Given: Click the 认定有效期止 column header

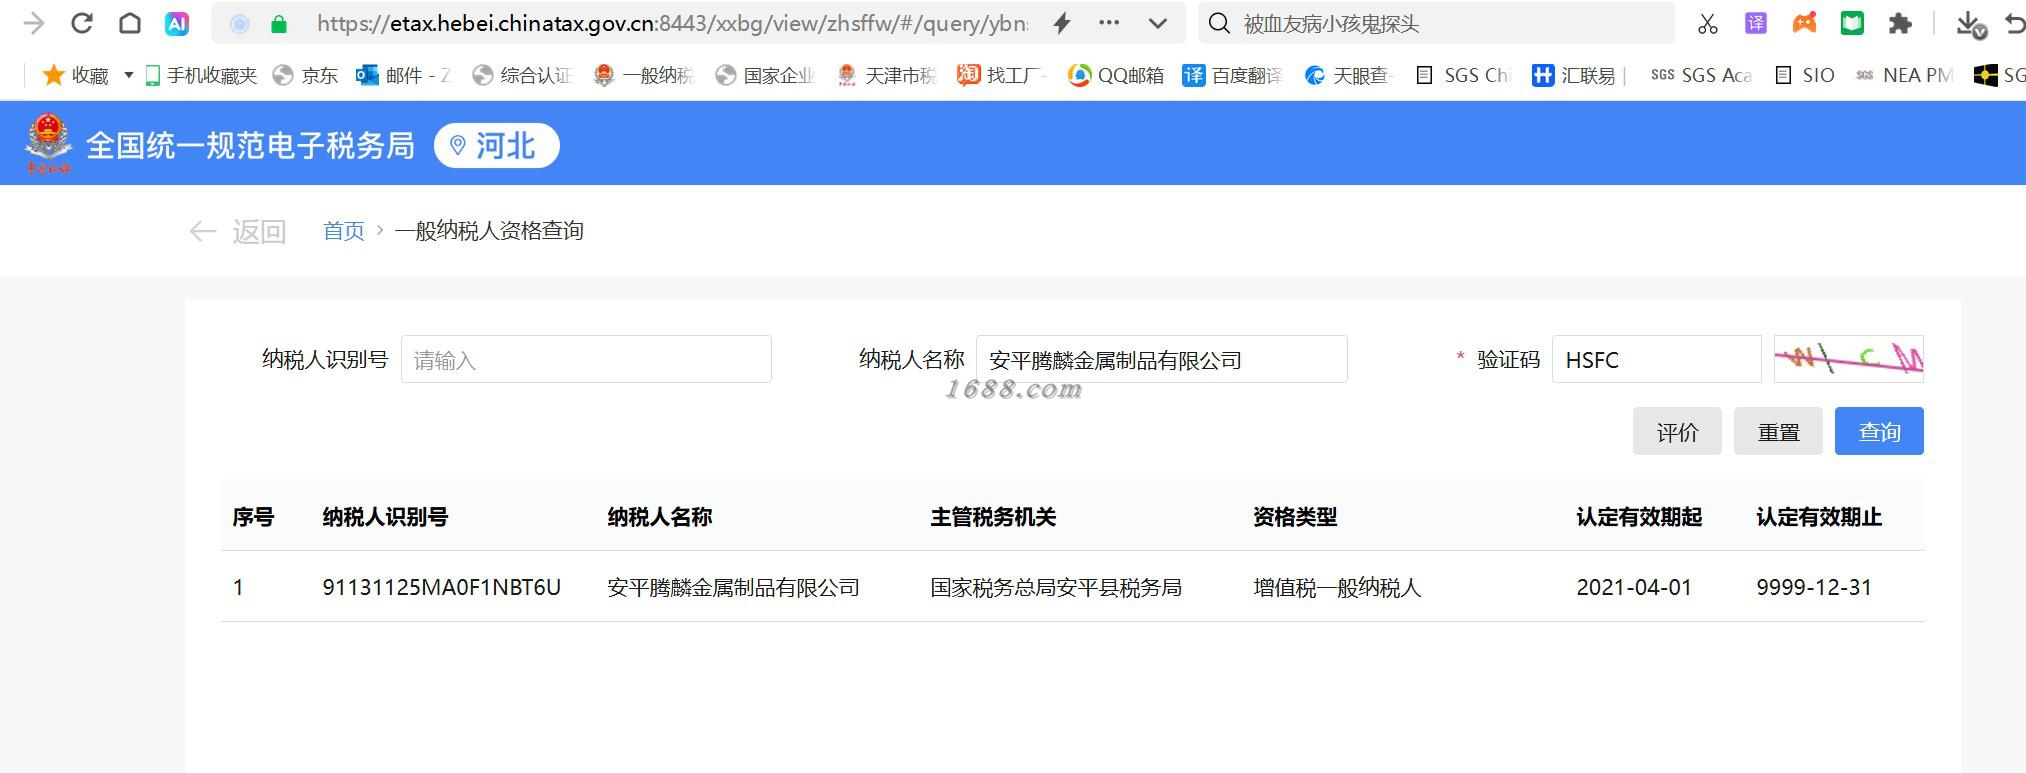Looking at the screenshot, I should coord(1819,517).
